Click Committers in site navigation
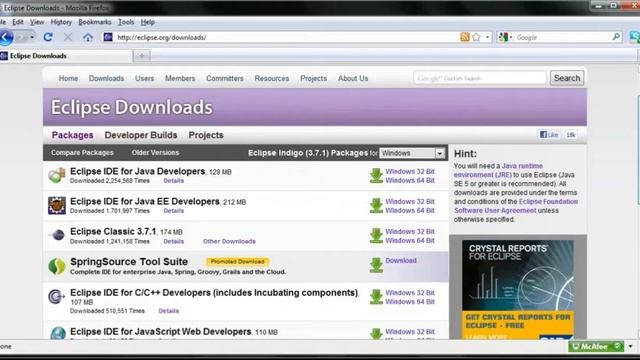The height and width of the screenshot is (360, 640). 225,78
